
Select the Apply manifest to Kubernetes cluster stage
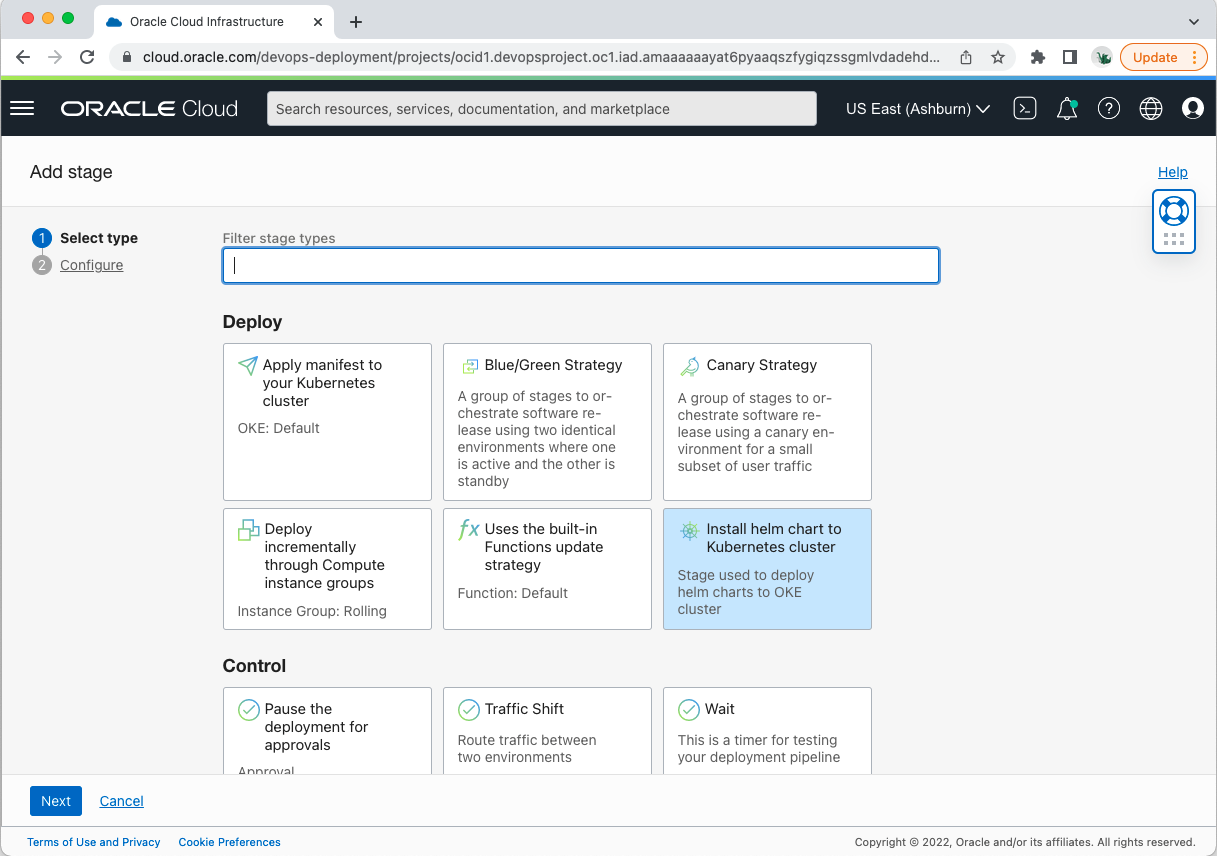(327, 421)
